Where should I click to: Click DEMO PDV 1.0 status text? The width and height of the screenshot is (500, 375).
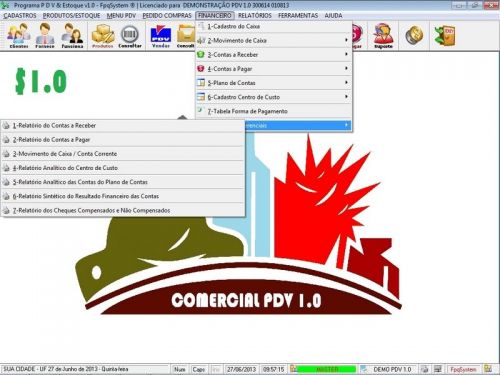click(392, 369)
